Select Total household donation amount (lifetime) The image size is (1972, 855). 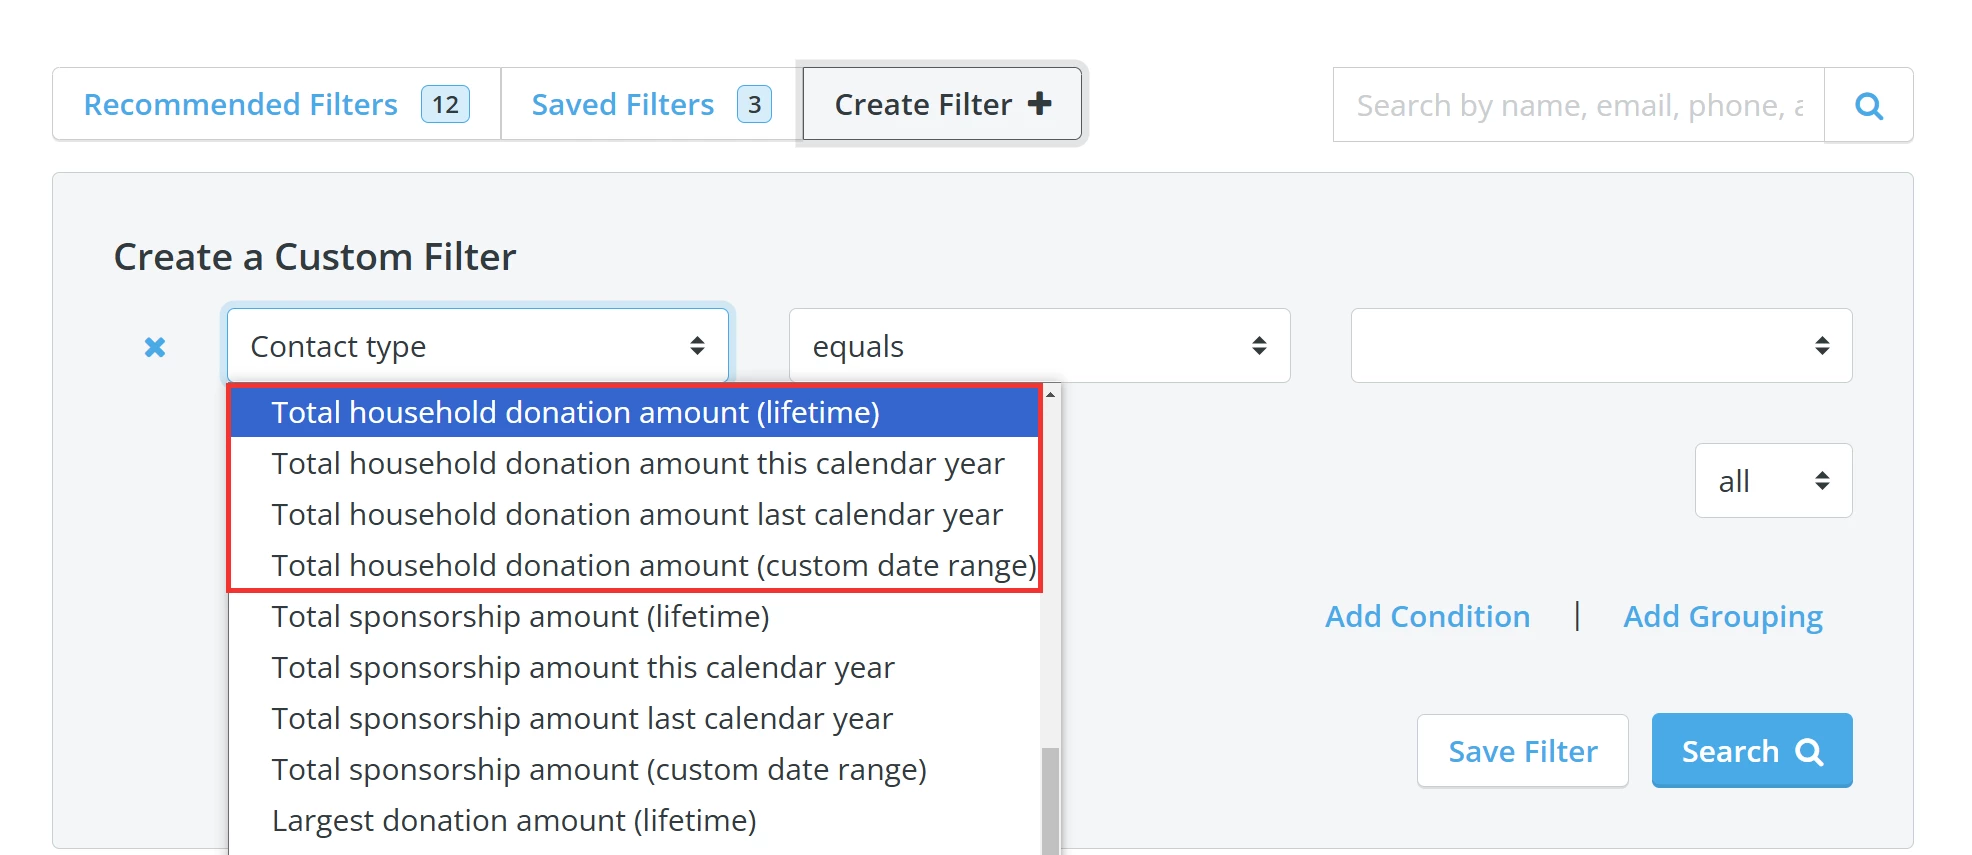(575, 412)
